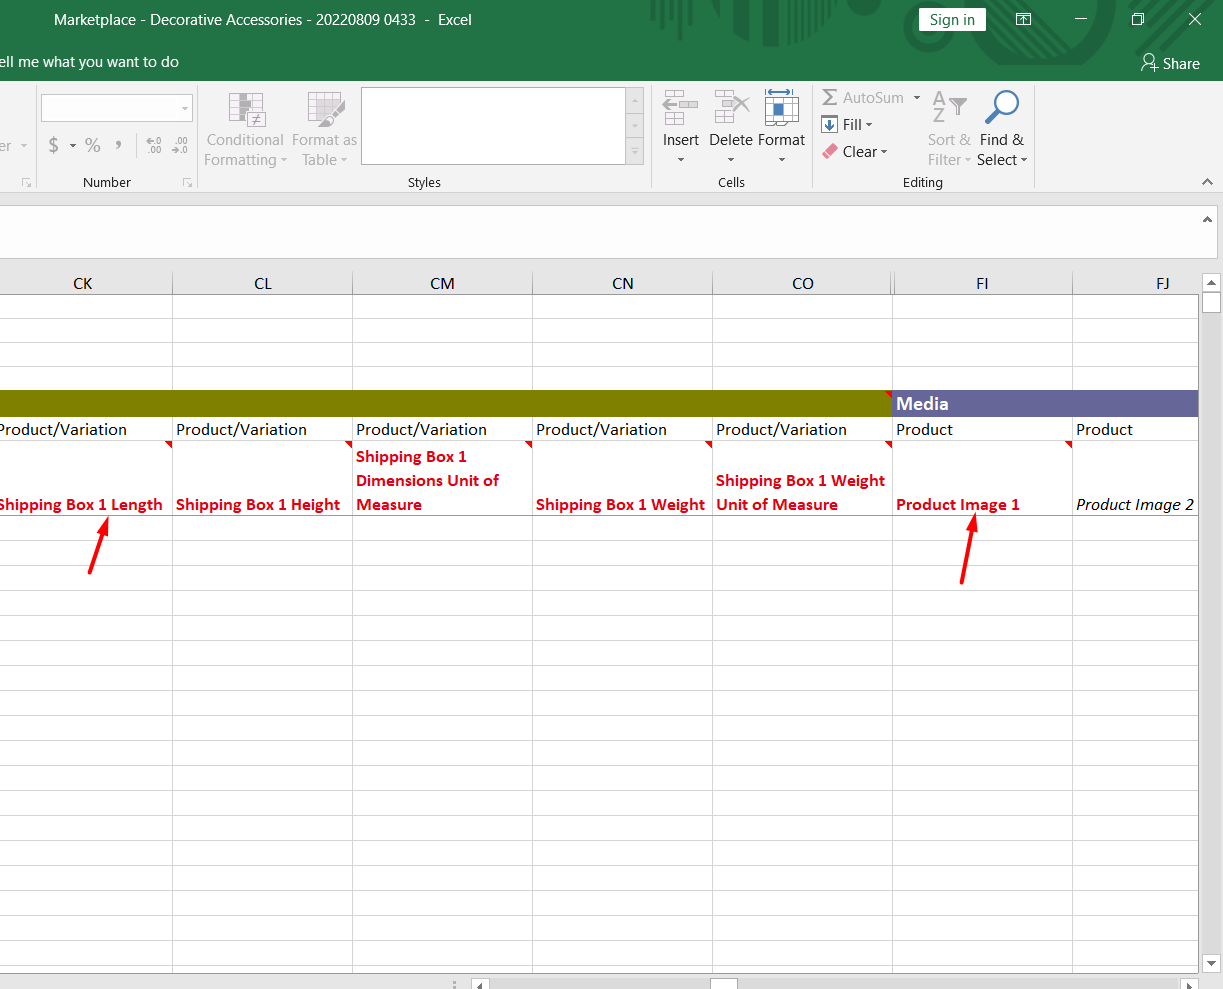Select Shipping Box 1 Weight Unit cell
Viewport: 1223px width, 989px height.
pyautogui.click(x=803, y=479)
